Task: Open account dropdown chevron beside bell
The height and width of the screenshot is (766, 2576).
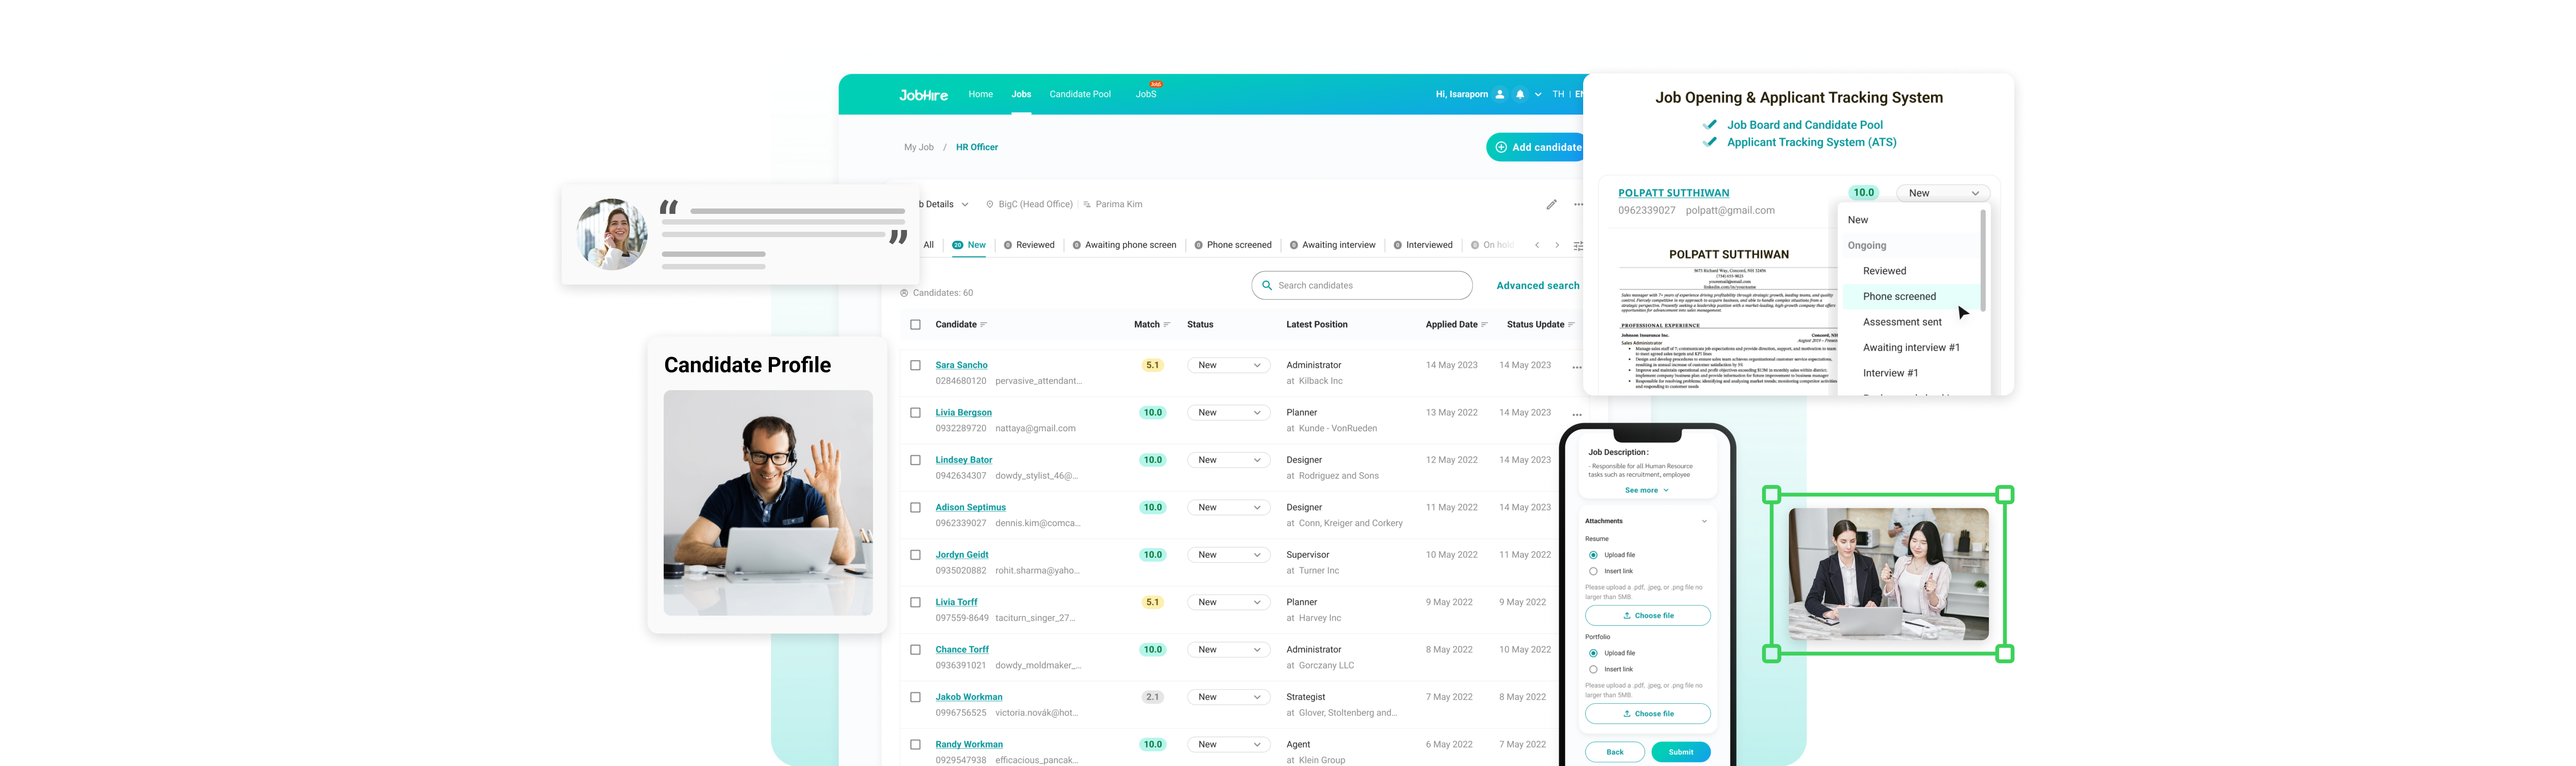Action: pyautogui.click(x=1538, y=95)
